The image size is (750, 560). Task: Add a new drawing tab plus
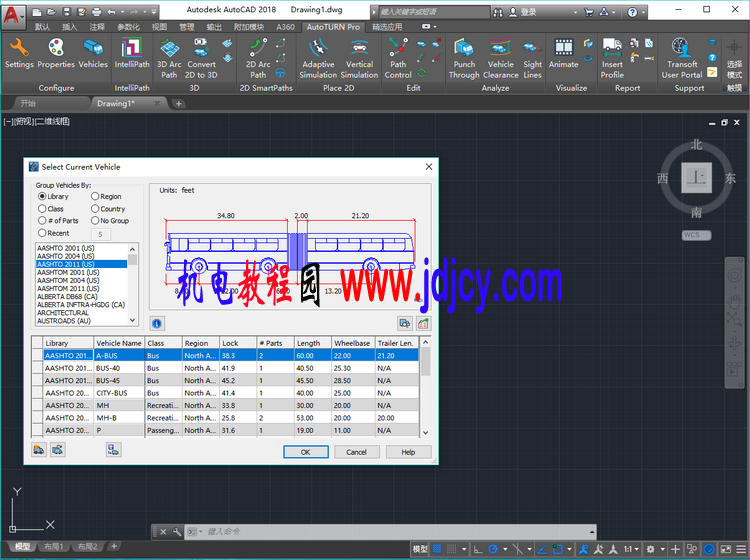[178, 103]
